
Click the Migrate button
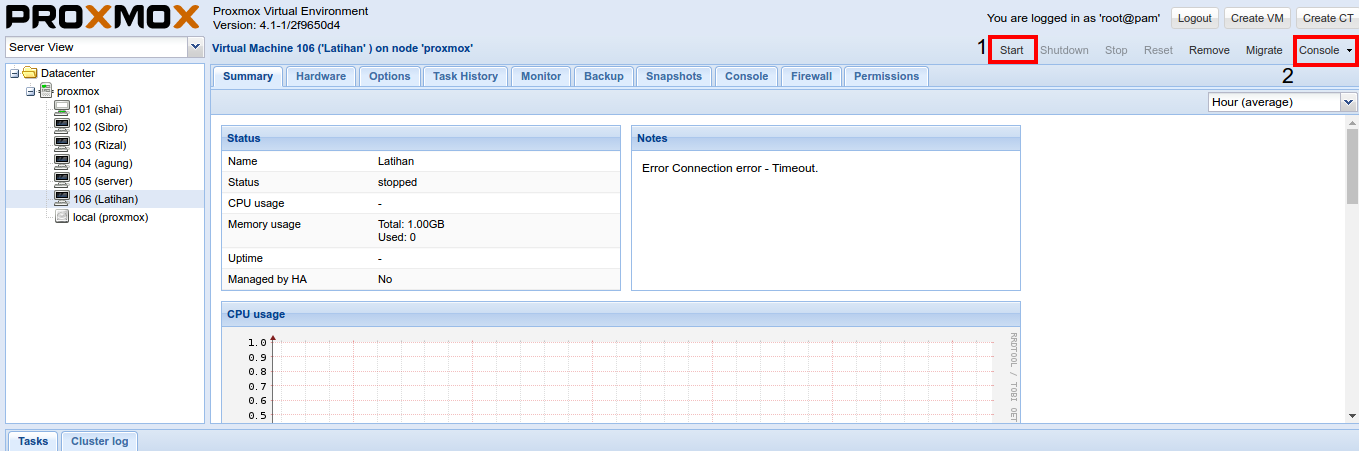(1264, 50)
